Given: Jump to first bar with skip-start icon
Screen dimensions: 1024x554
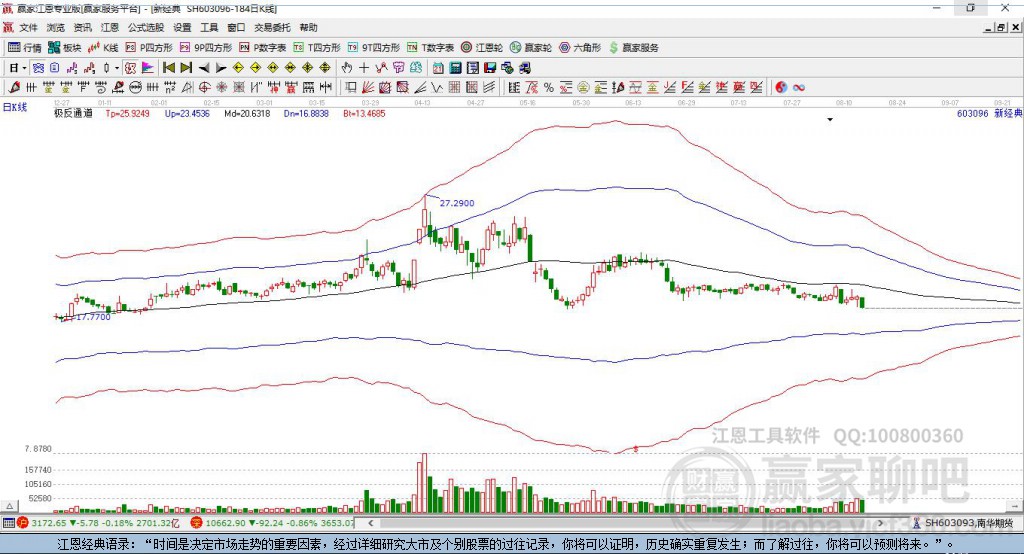Looking at the screenshot, I should pos(168,68).
